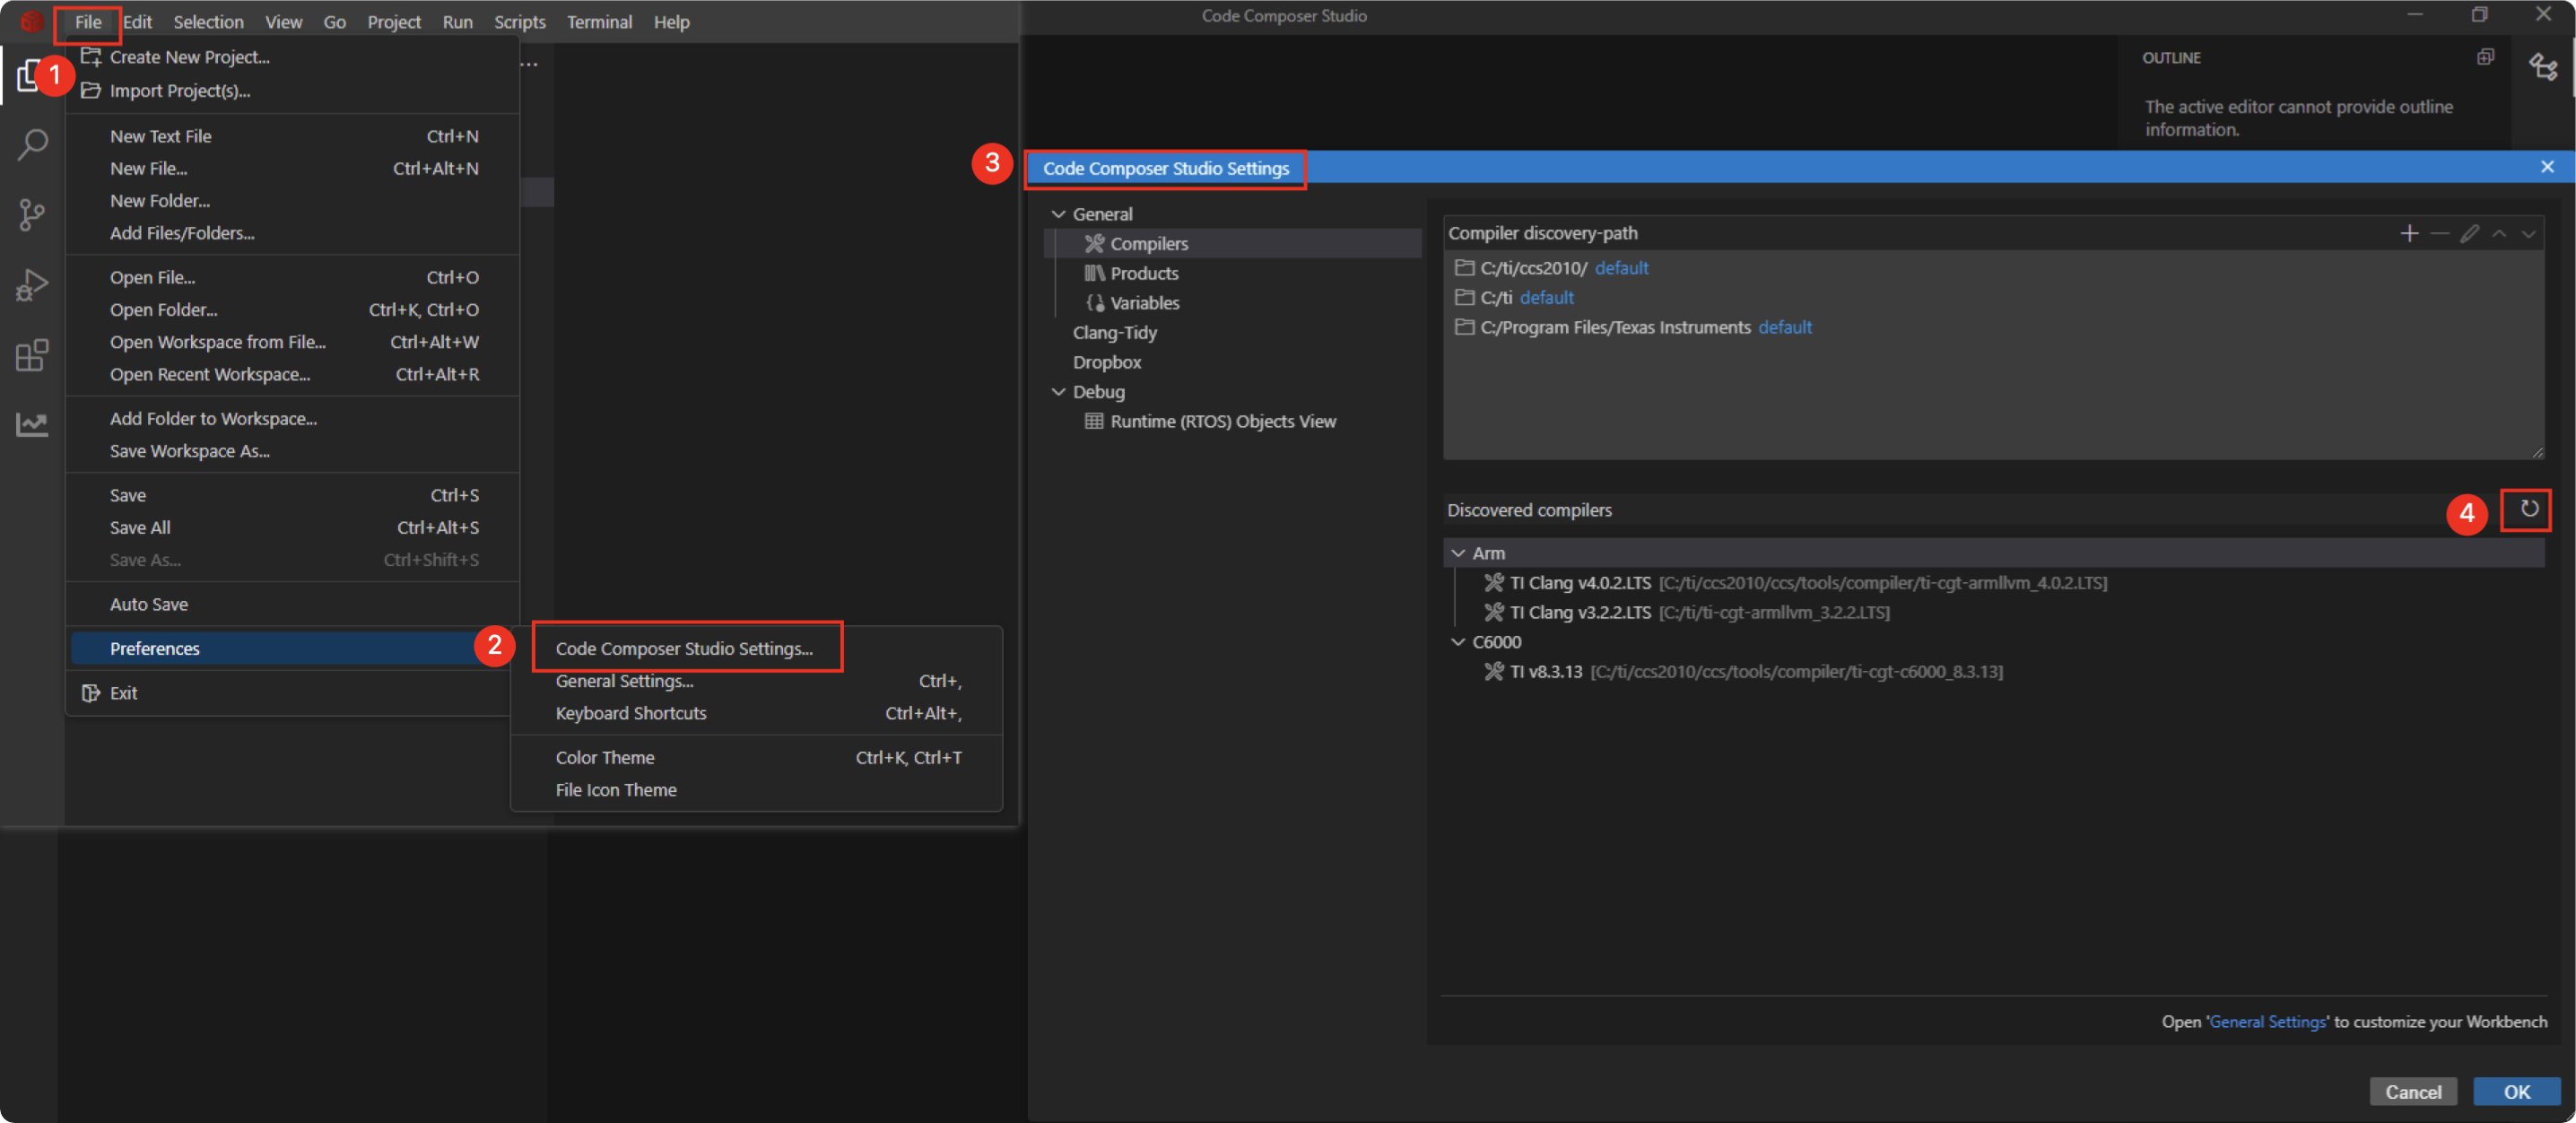Viewport: 2576px width, 1123px height.
Task: Click Cancel in settings dialog
Action: click(2413, 1092)
